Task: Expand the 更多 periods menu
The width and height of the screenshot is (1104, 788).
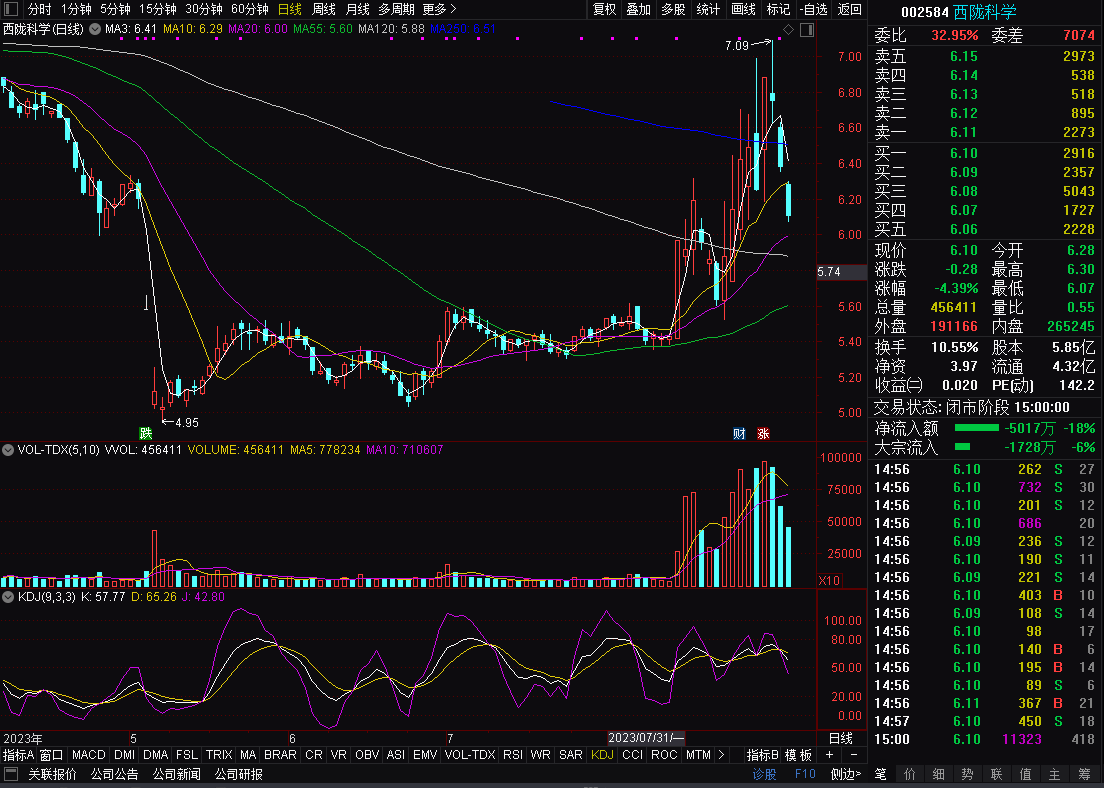Action: tap(439, 9)
